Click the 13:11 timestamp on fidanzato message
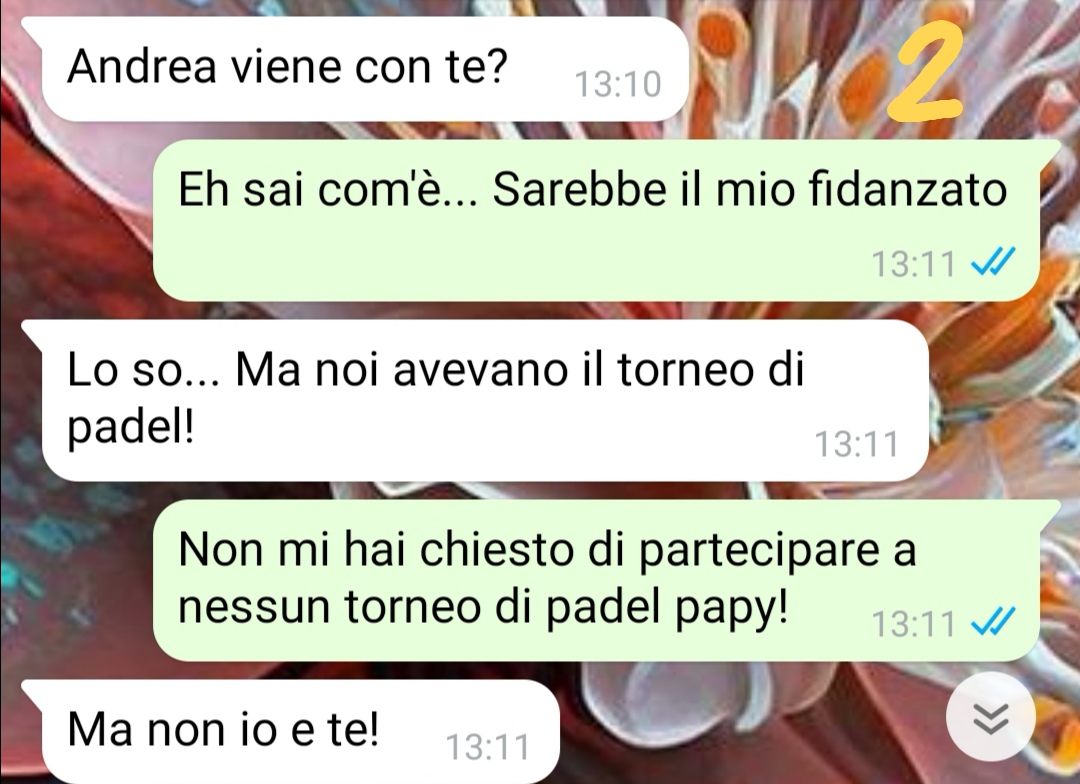The height and width of the screenshot is (784, 1080). click(913, 263)
